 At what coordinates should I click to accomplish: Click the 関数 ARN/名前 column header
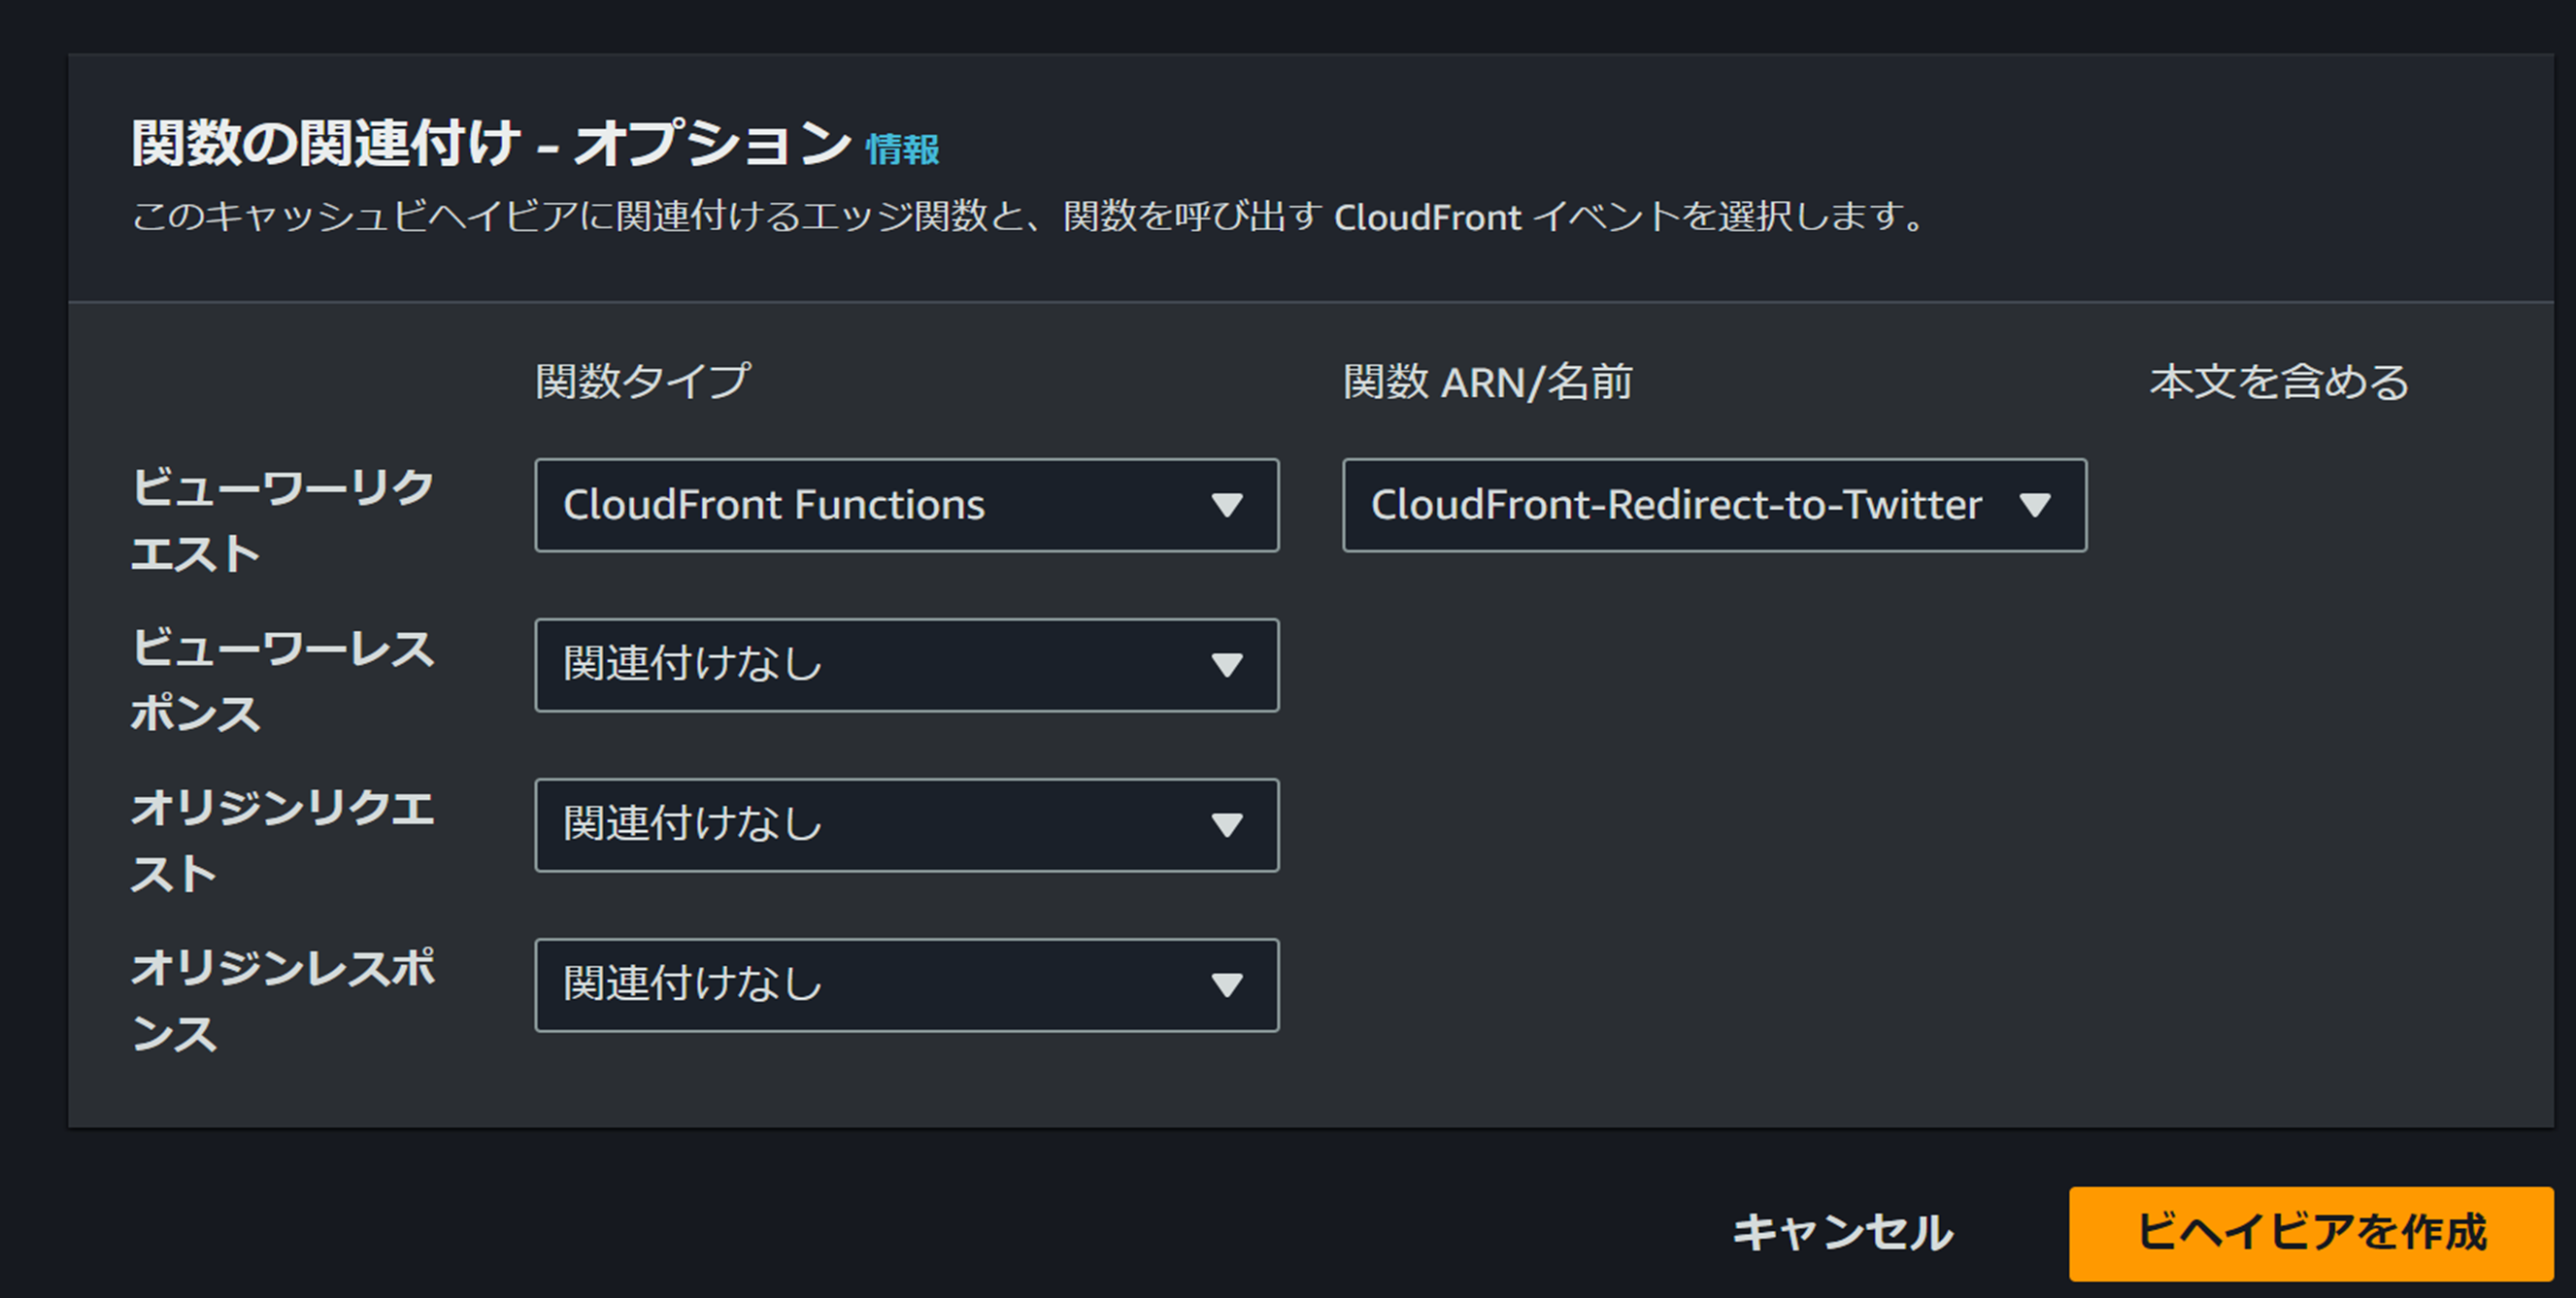pos(1487,381)
